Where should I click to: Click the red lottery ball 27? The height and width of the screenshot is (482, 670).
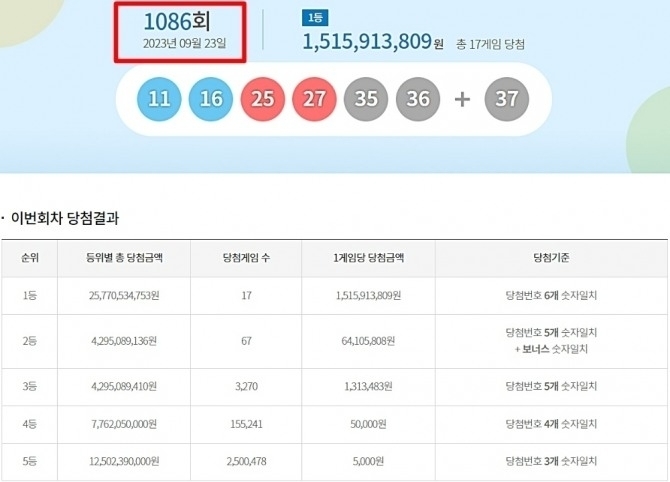click(x=314, y=99)
